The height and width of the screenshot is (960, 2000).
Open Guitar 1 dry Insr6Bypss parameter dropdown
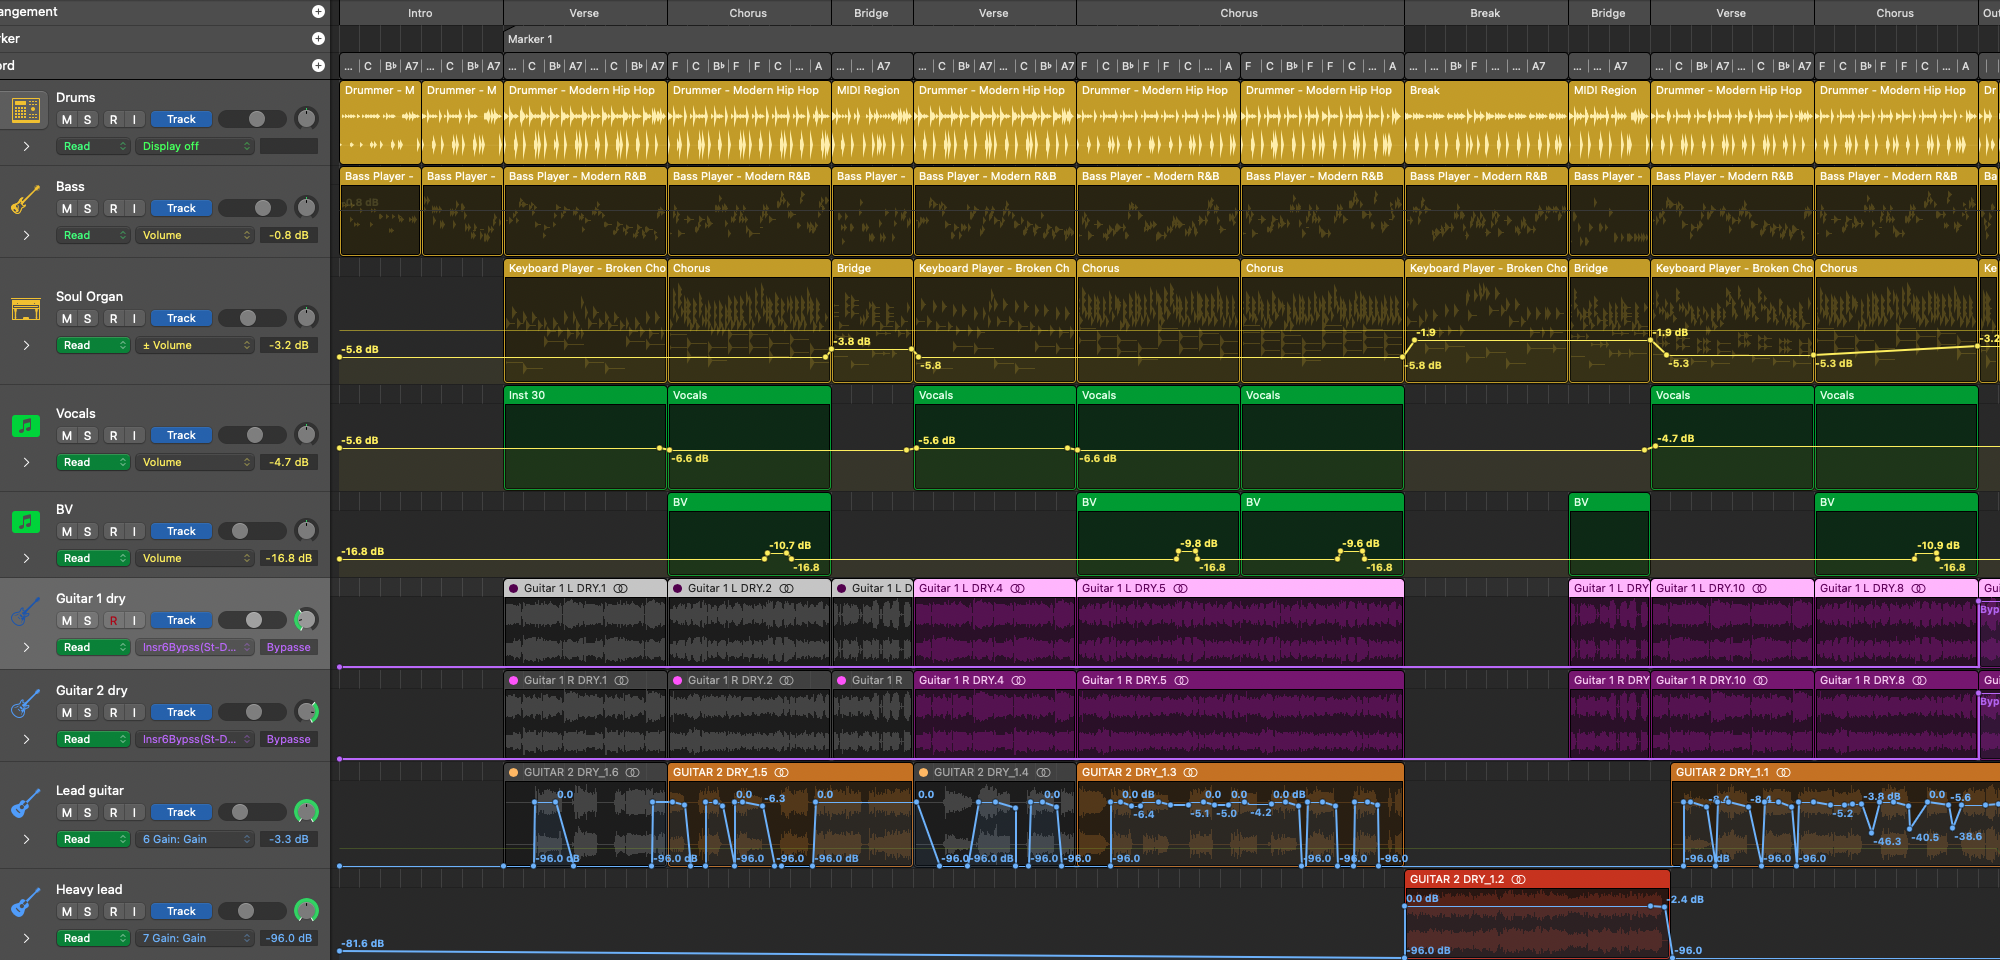[x=195, y=647]
